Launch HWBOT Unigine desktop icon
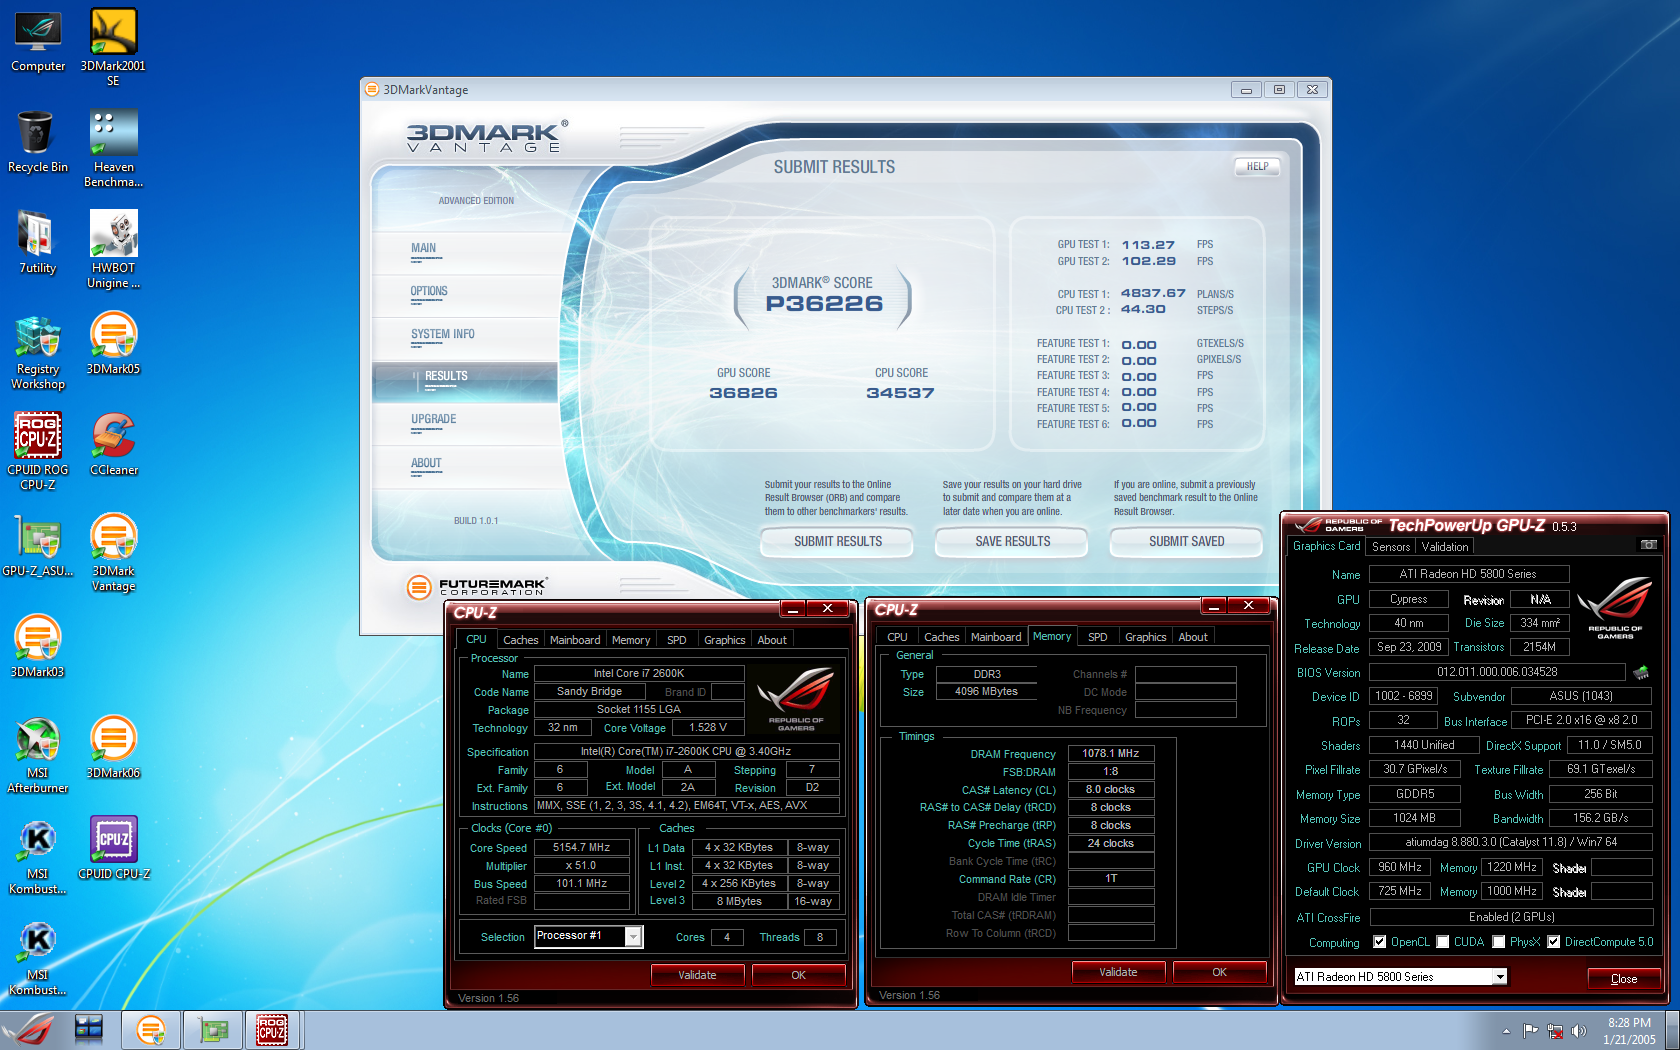Viewport: 1680px width, 1050px height. (113, 250)
